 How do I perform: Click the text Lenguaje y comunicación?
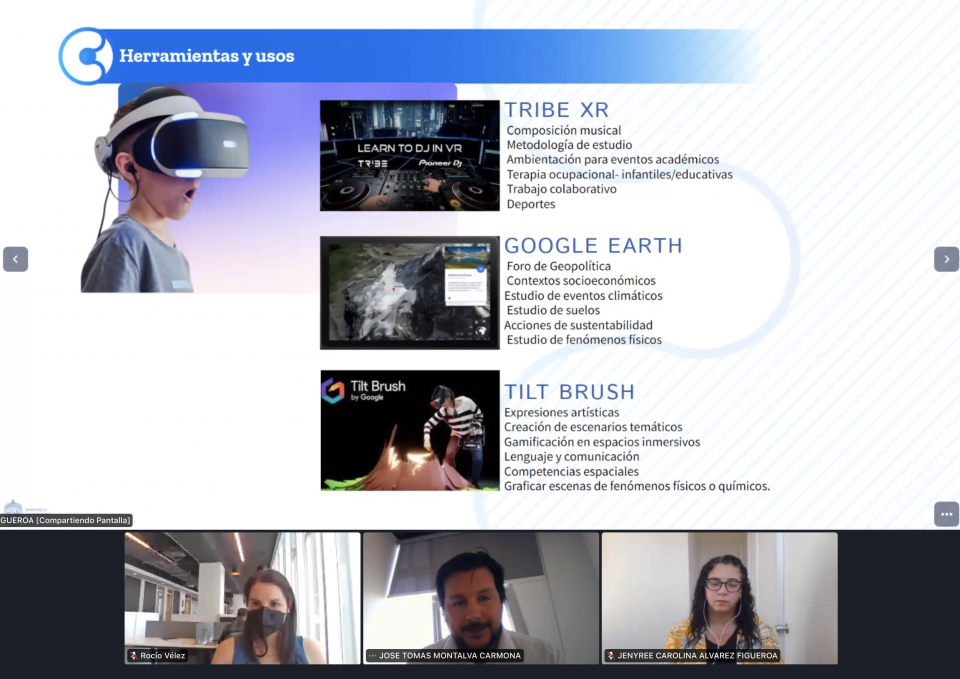572,457
